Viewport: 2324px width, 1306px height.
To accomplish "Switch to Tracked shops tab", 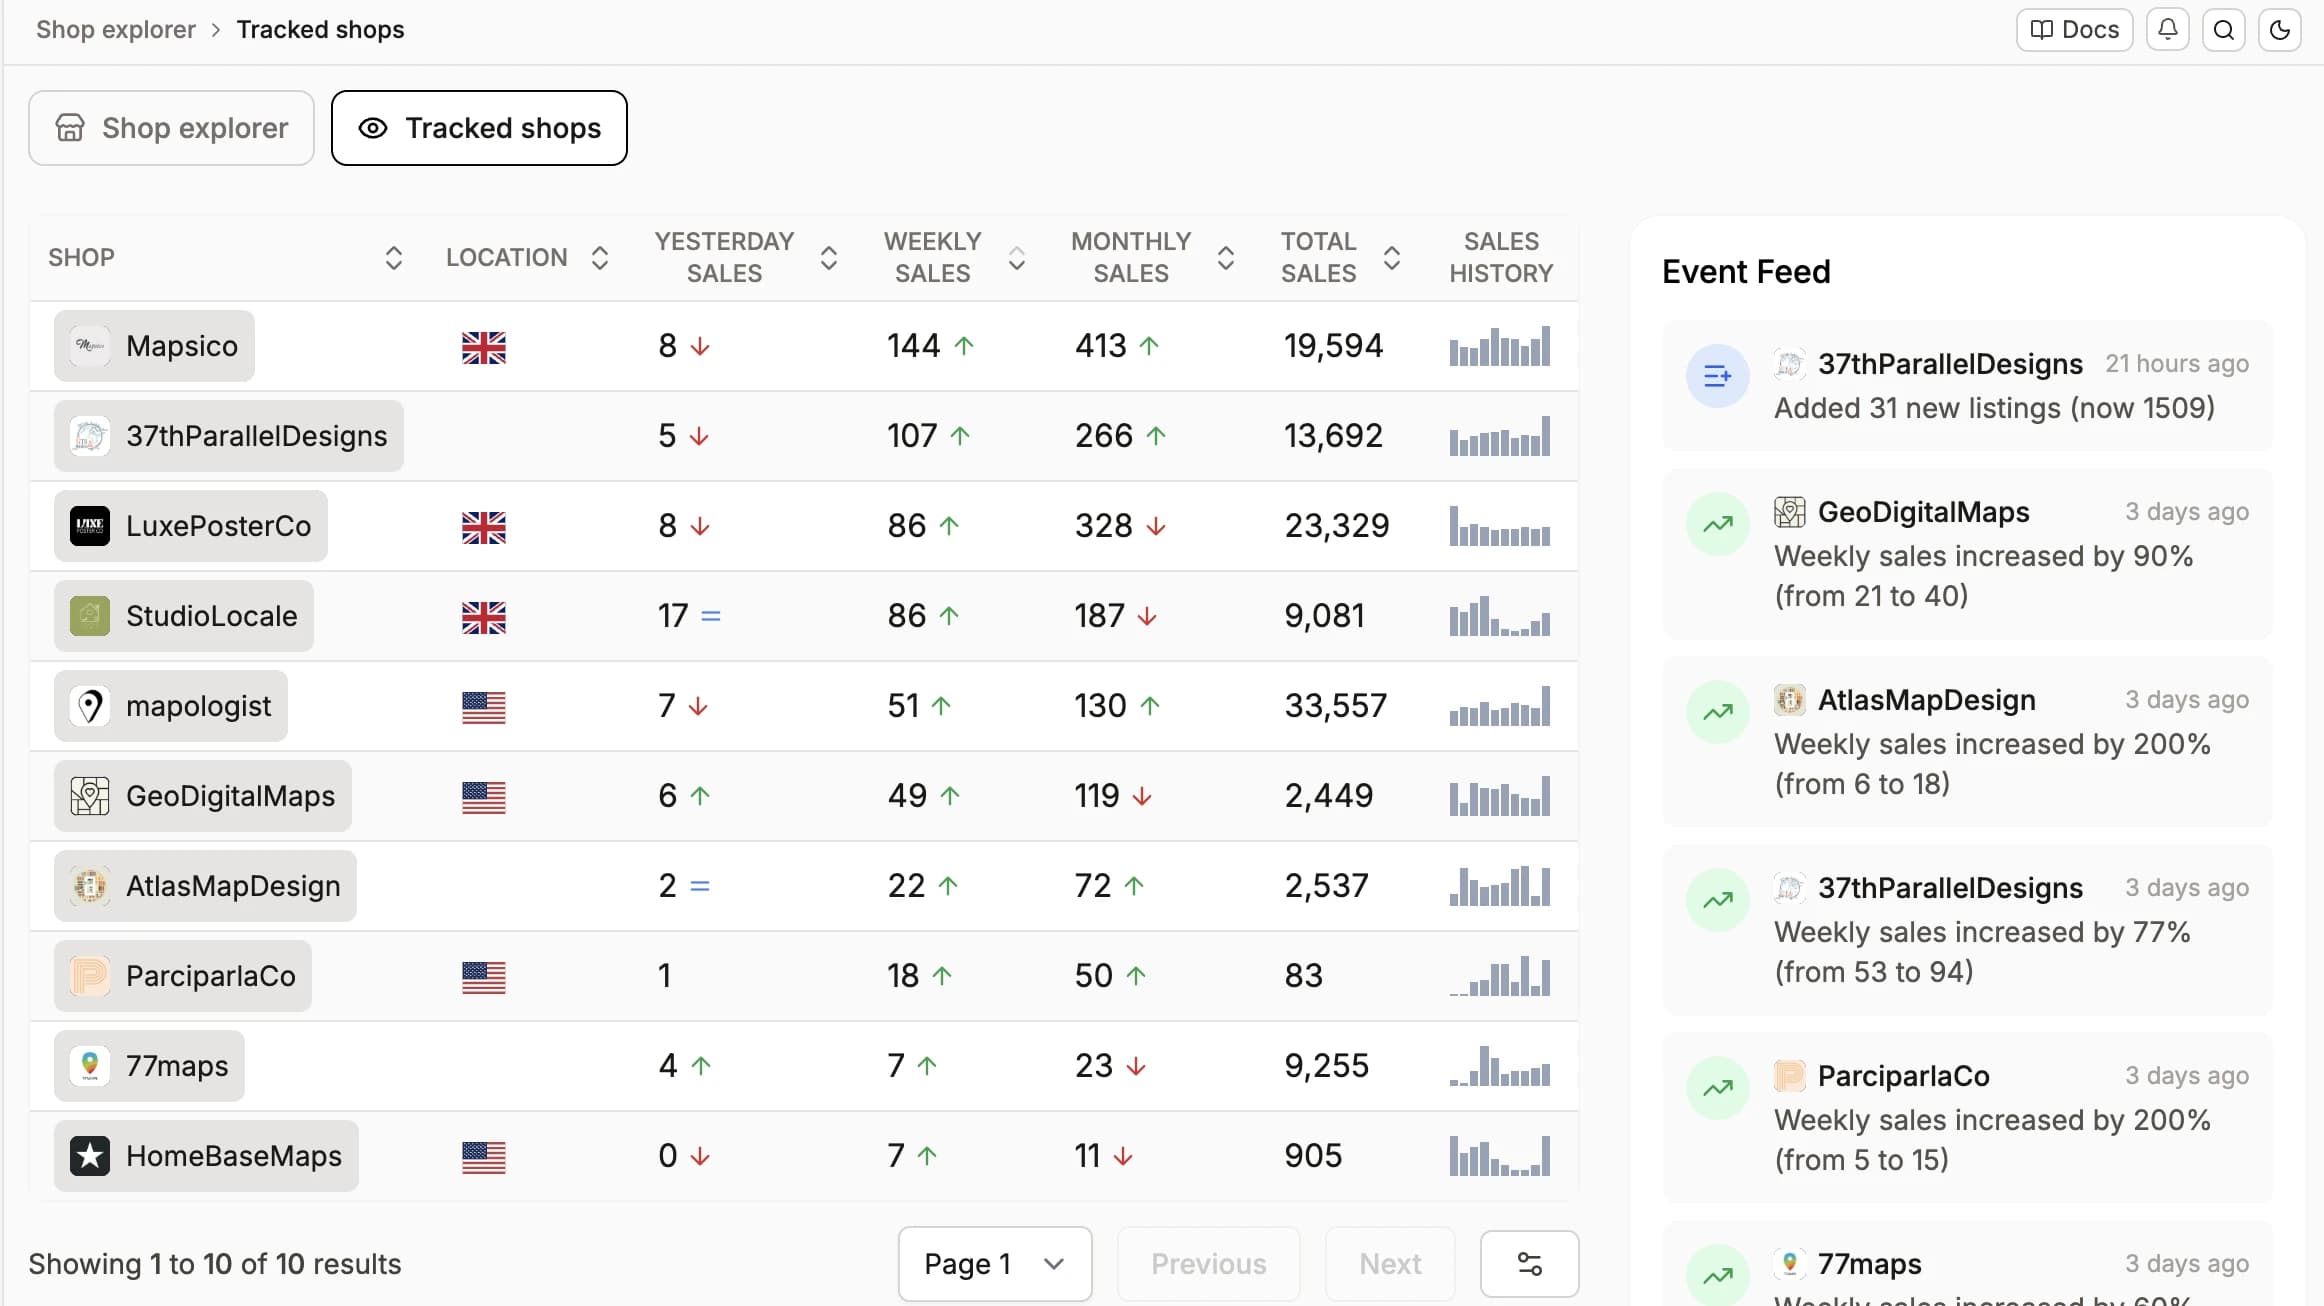I will (x=479, y=128).
